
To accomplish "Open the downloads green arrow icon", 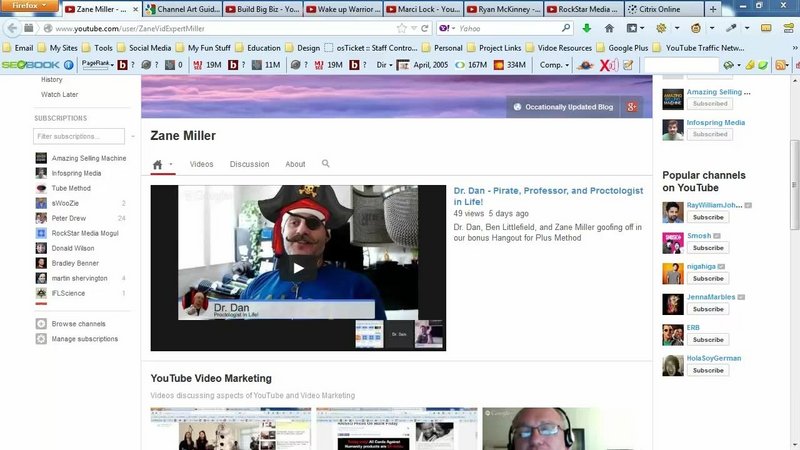I will point(587,29).
